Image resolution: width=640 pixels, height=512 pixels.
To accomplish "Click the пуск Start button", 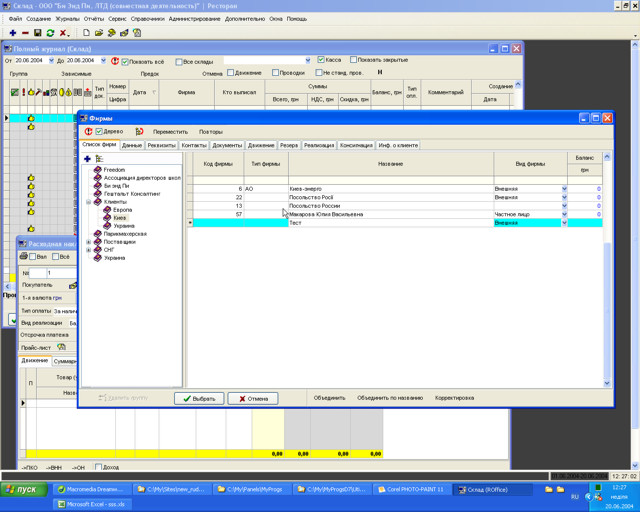I will pos(22,489).
